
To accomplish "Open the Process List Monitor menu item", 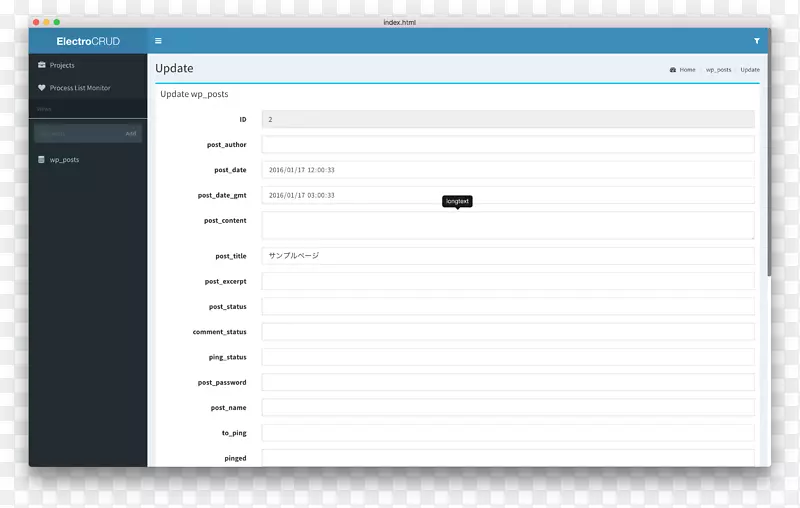I will [80, 88].
